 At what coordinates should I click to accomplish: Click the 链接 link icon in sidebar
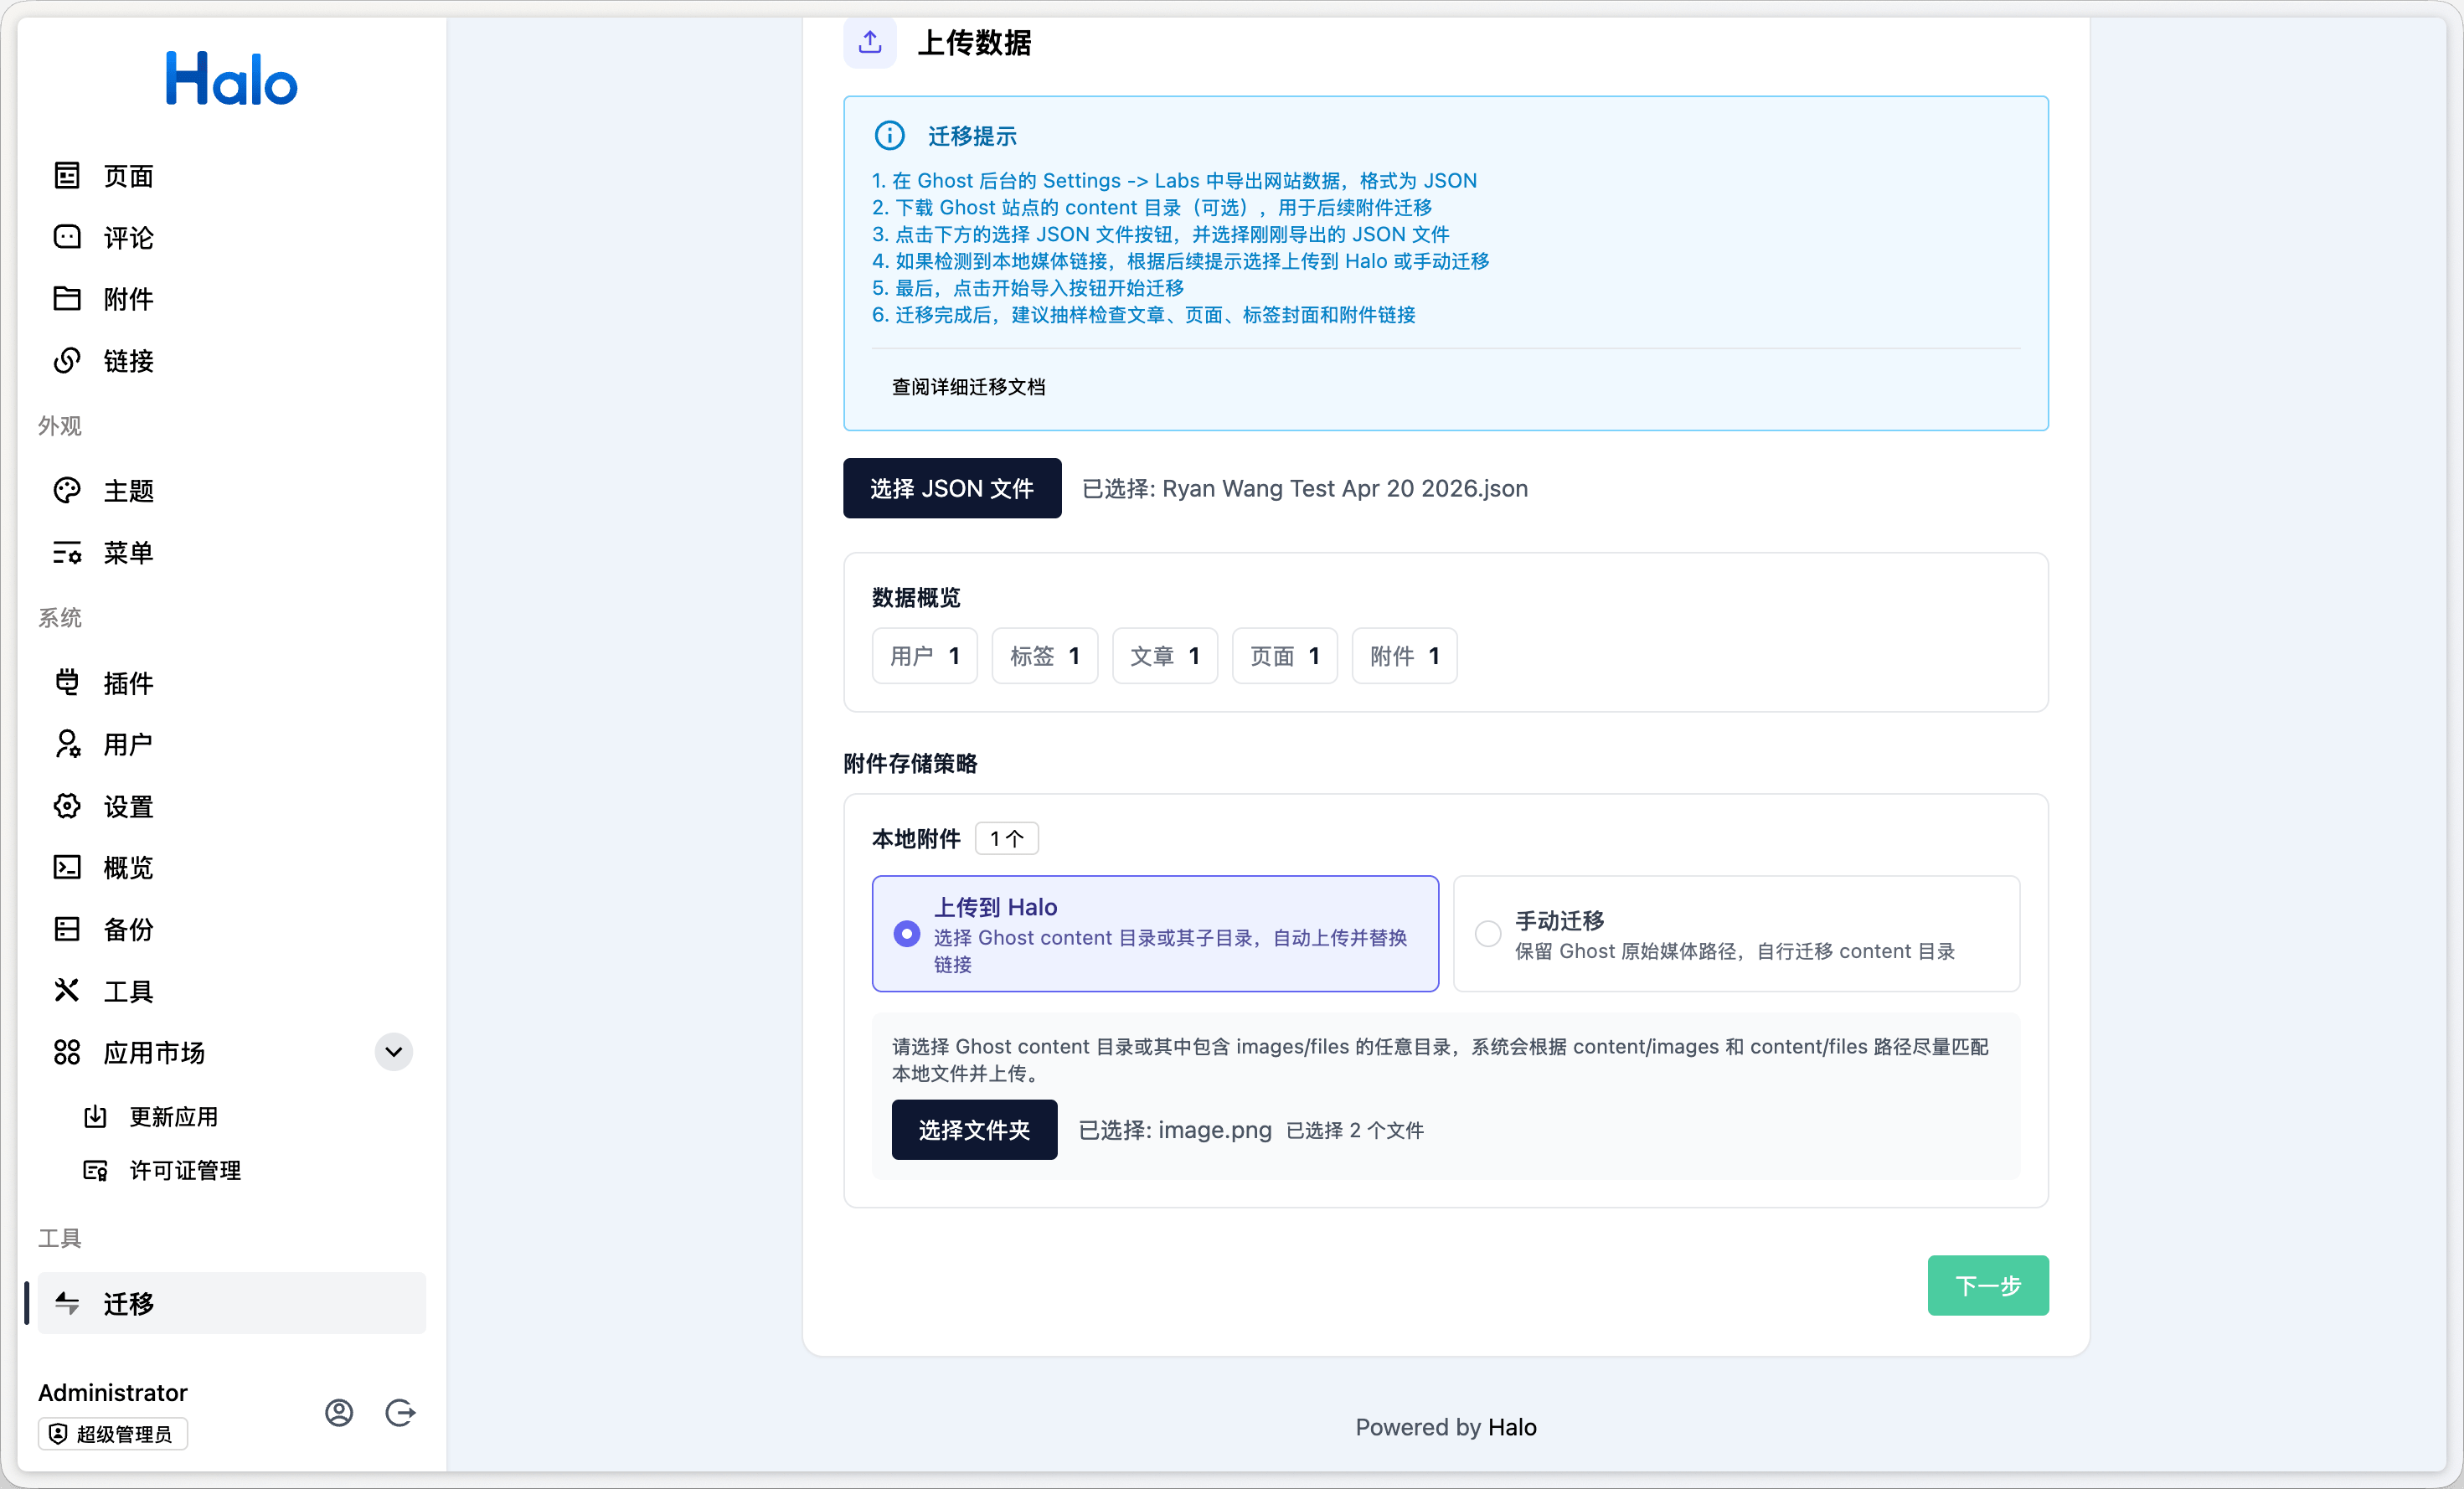(67, 360)
